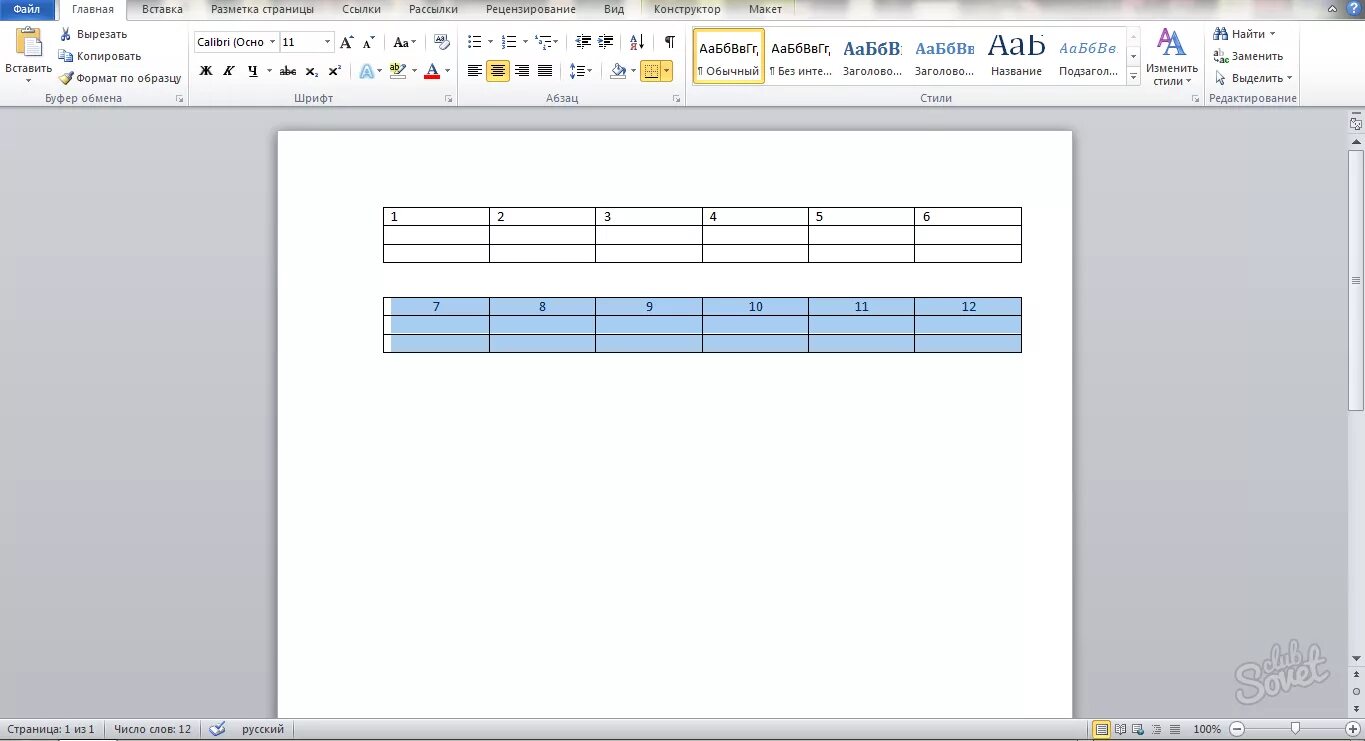1365x741 pixels.
Task: Click the zoom in plus button
Action: [1352, 730]
